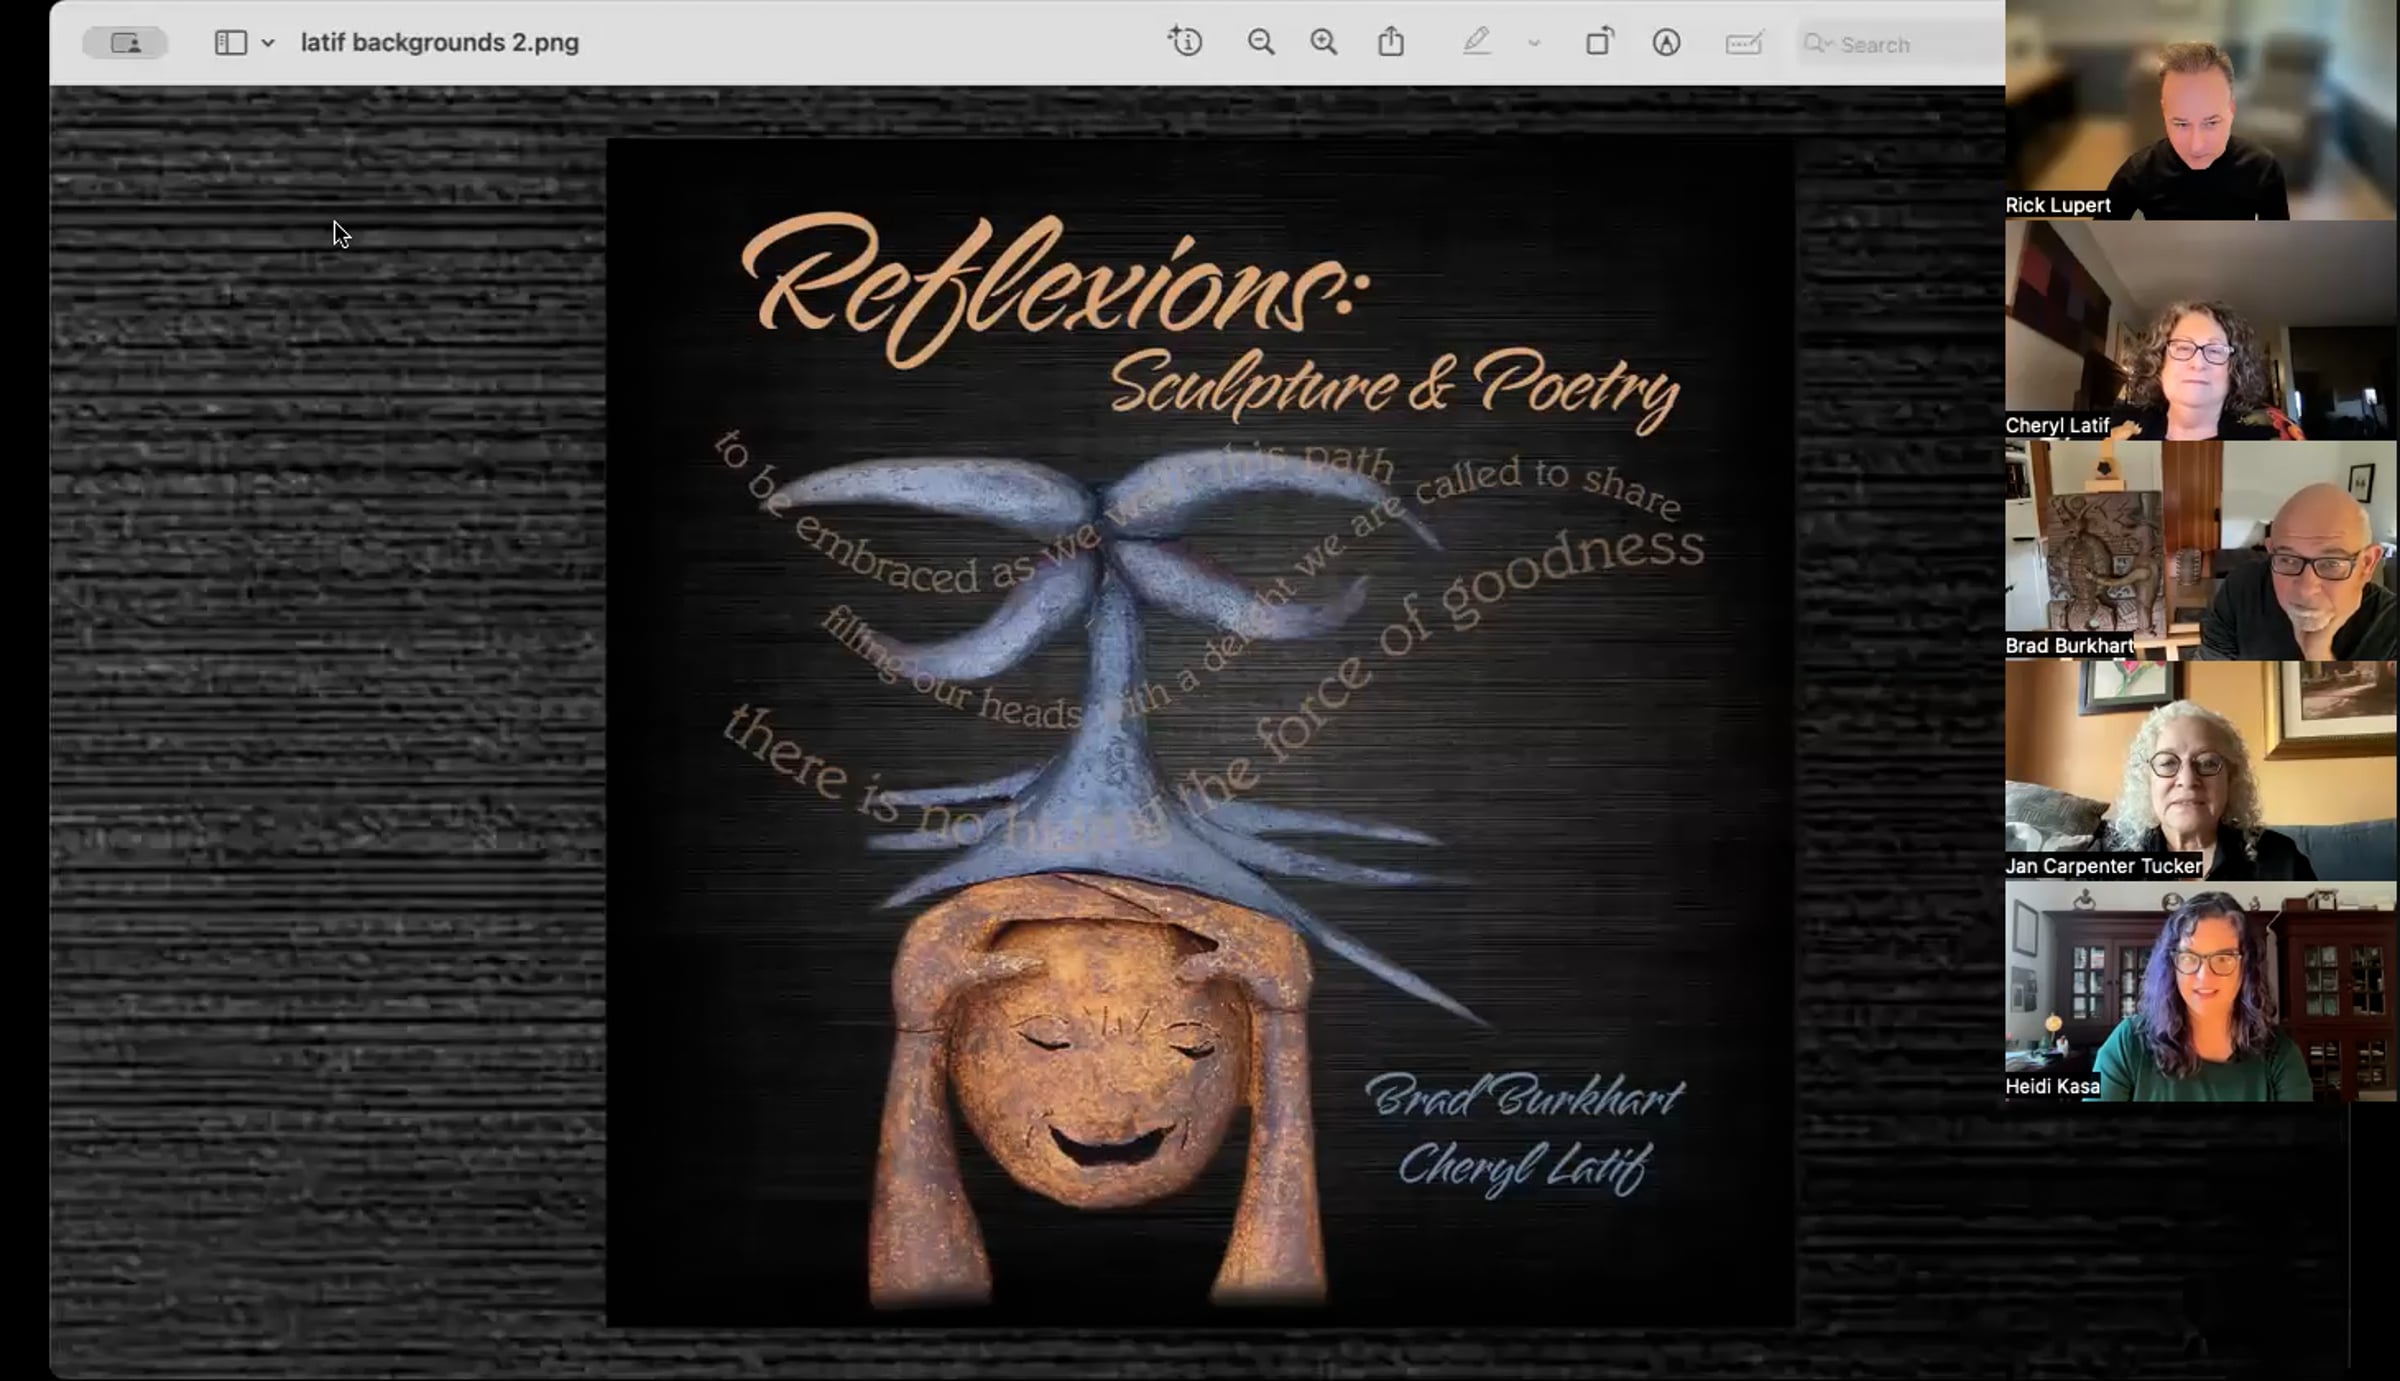
Task: Open search options magnifier dropdown
Action: coord(1817,44)
